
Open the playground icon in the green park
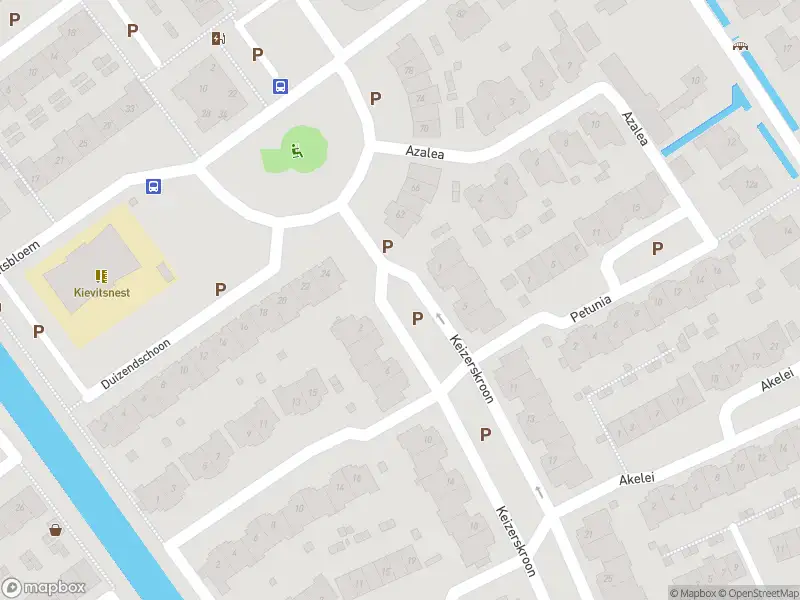[x=297, y=151]
